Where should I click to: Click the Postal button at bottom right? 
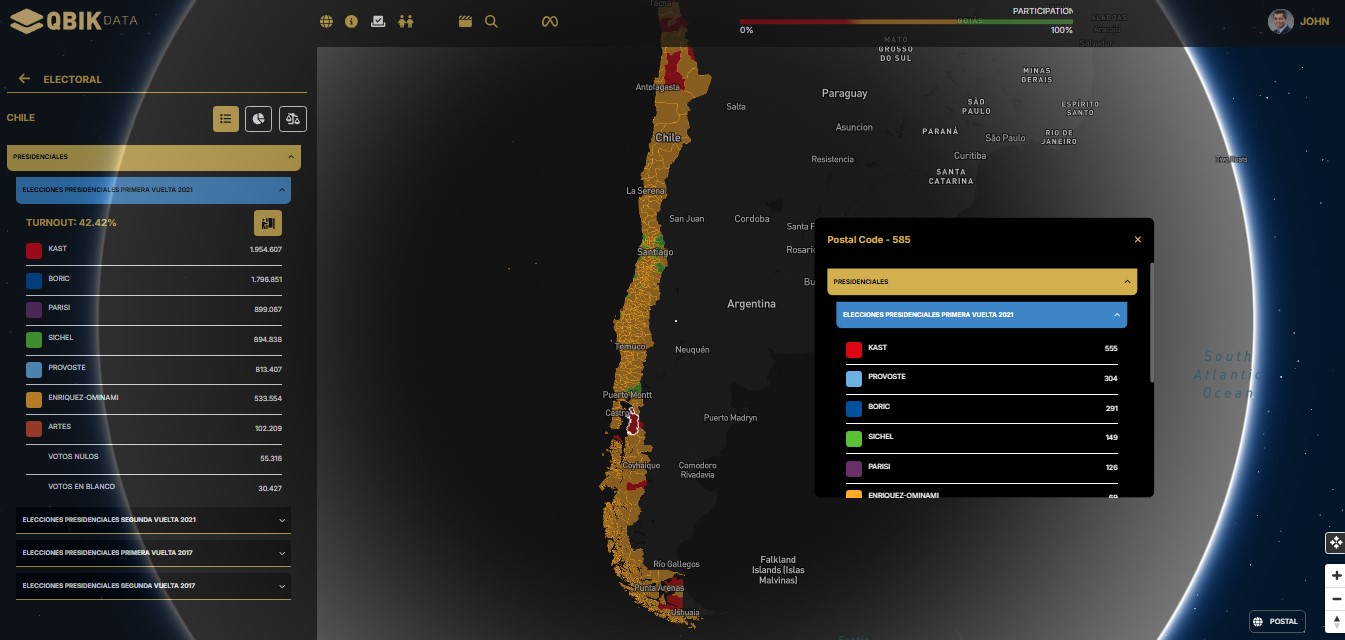click(1277, 621)
